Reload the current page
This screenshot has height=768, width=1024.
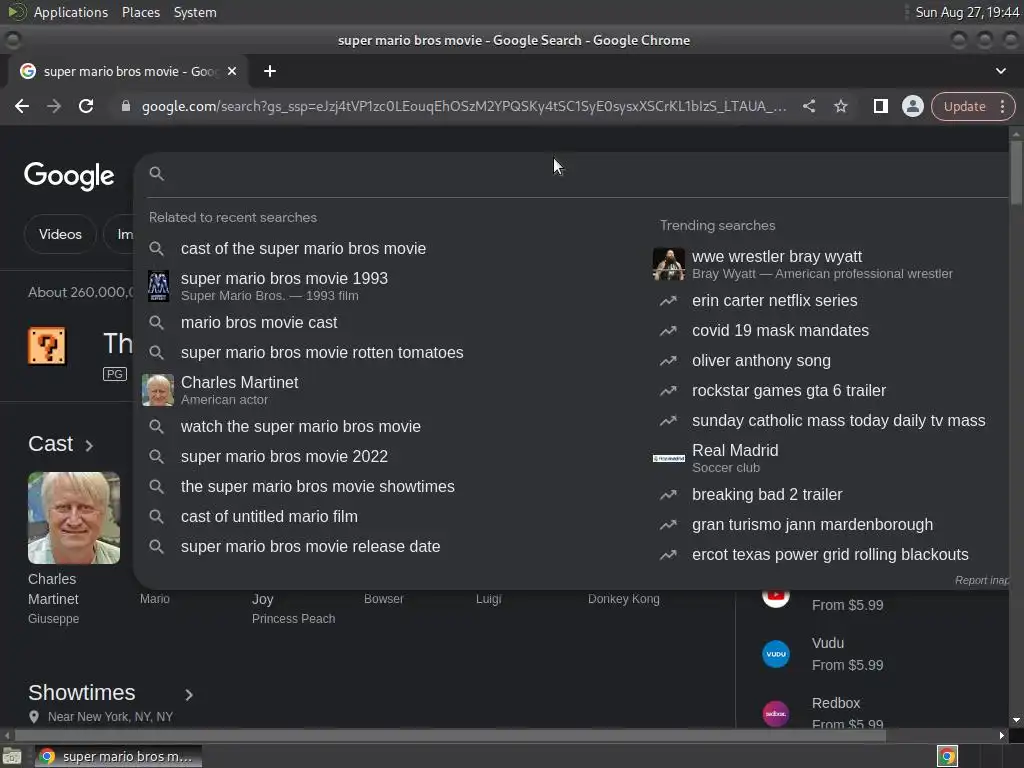point(86,106)
